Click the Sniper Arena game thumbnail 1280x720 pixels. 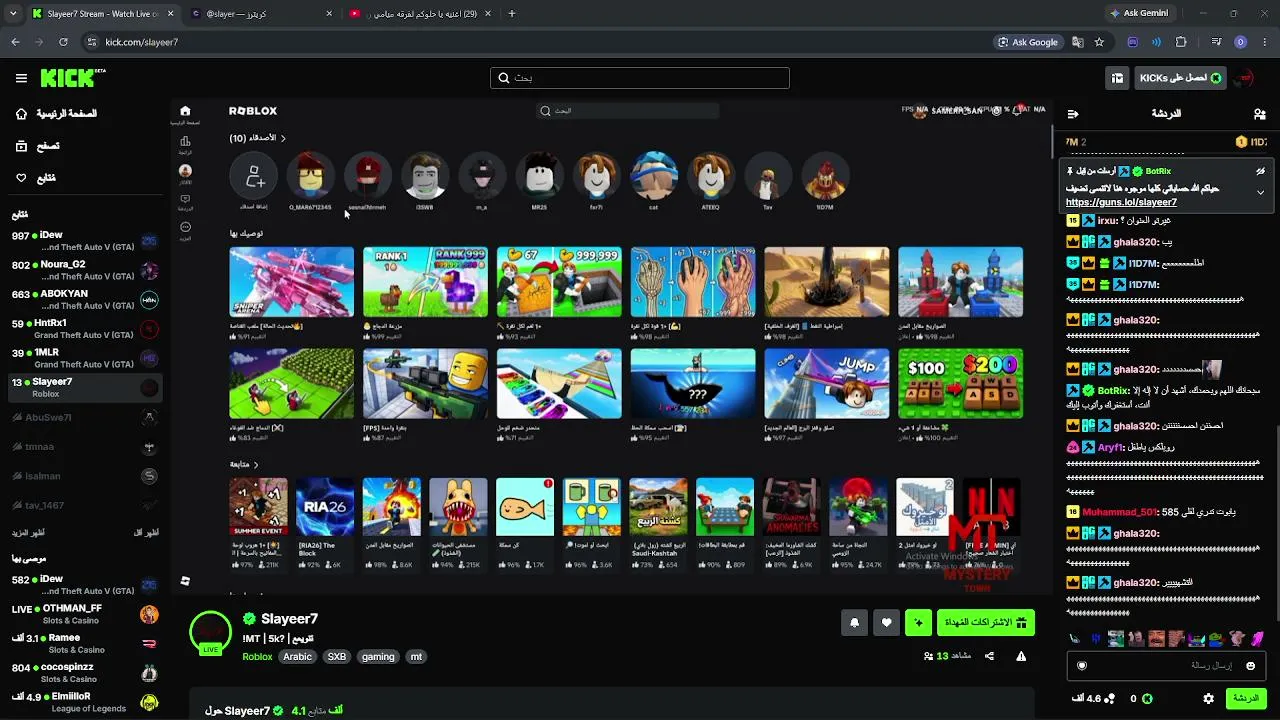[x=291, y=282]
